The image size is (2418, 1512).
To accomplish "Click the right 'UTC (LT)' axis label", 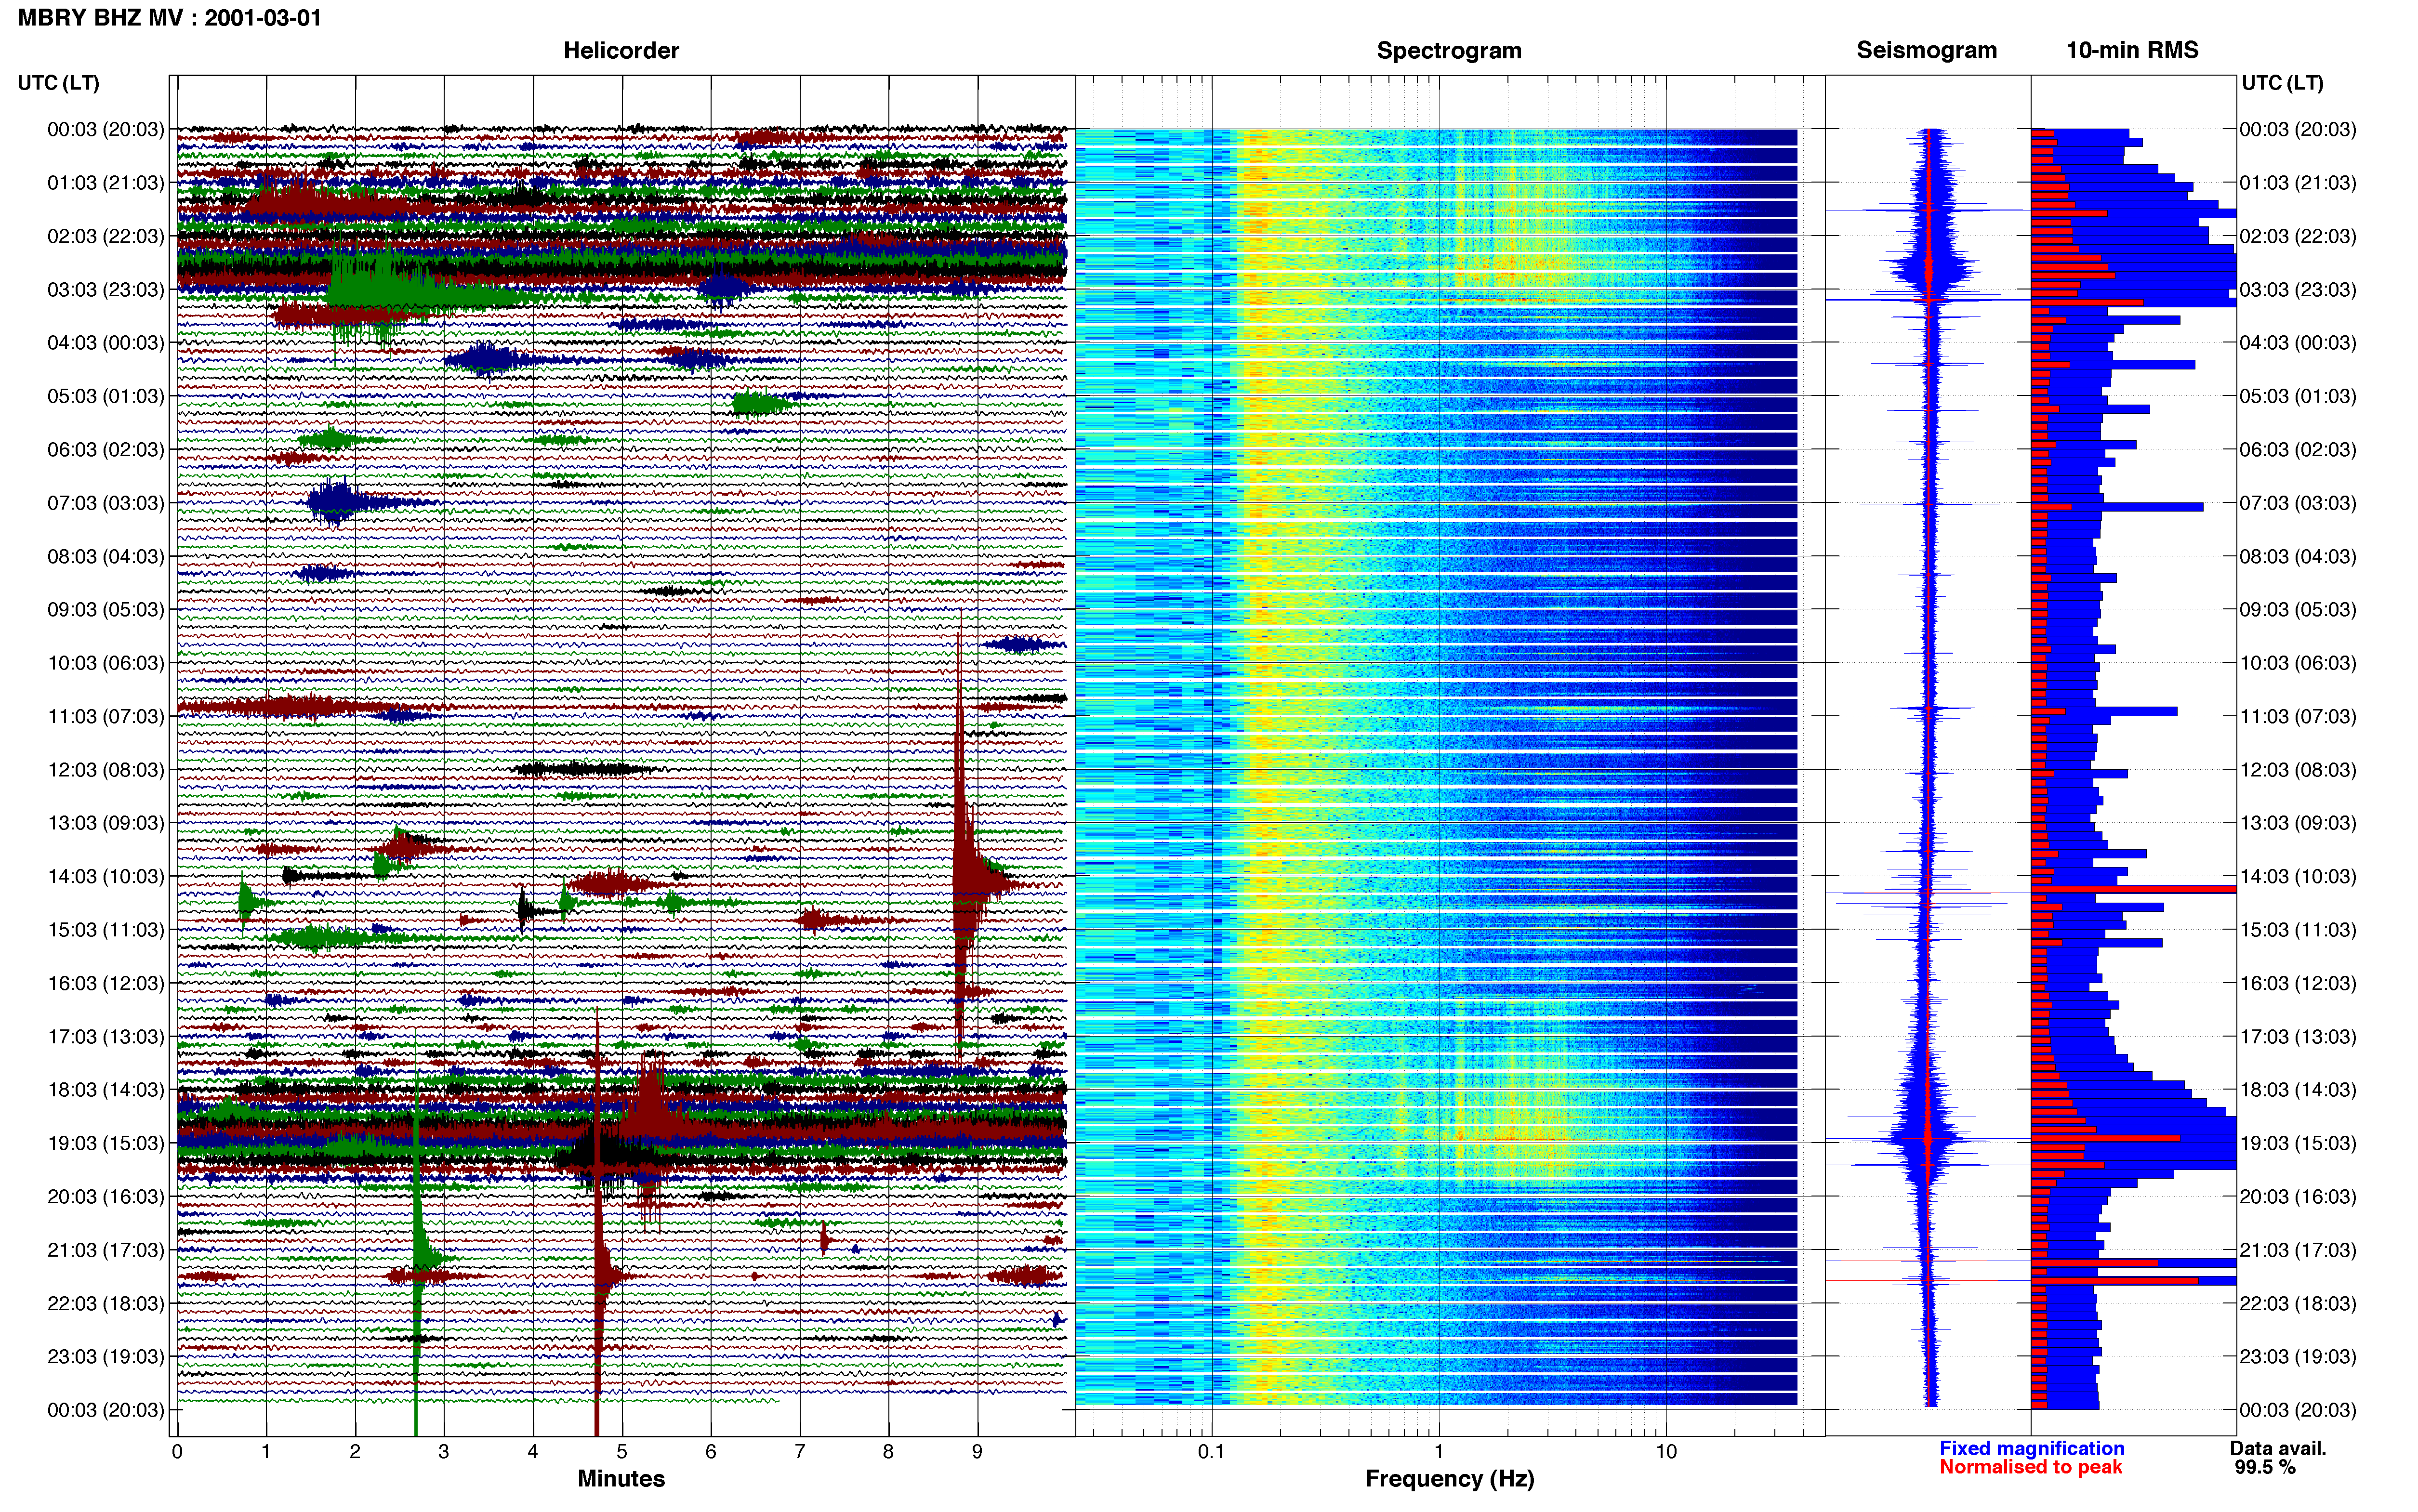I will coord(2282,83).
